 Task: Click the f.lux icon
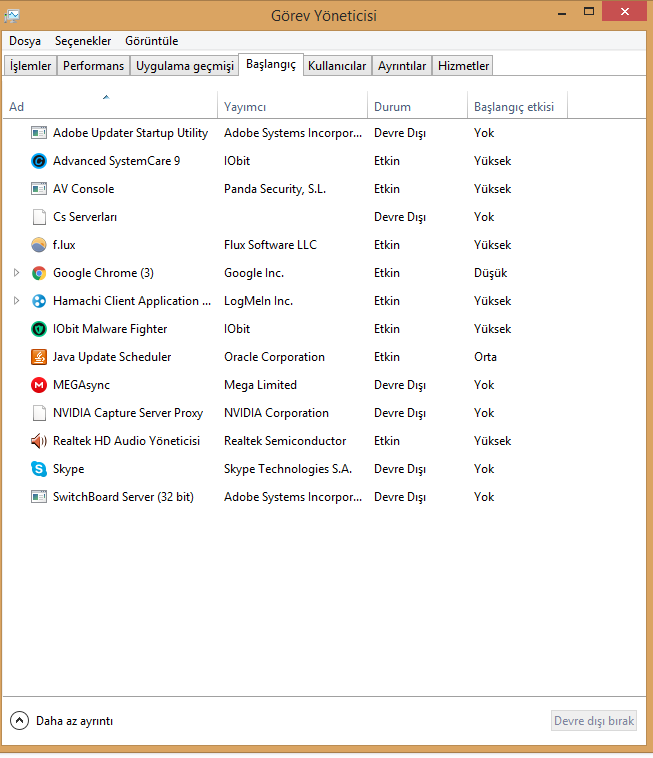pos(39,245)
